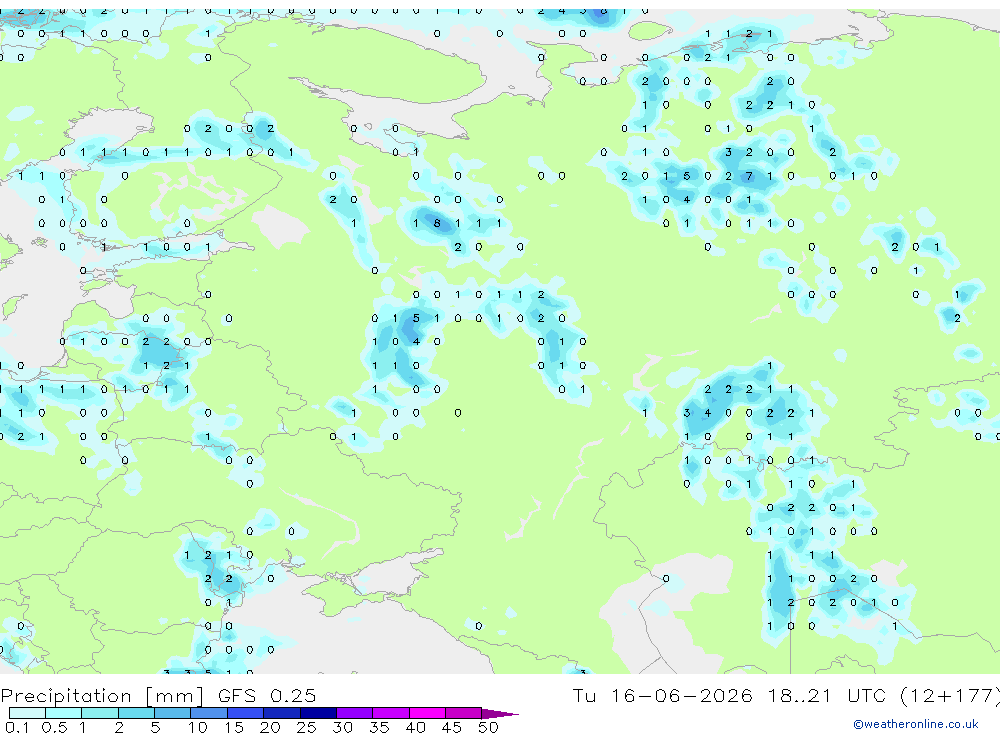Click the "18..21 UTC" time range text

pos(828,695)
